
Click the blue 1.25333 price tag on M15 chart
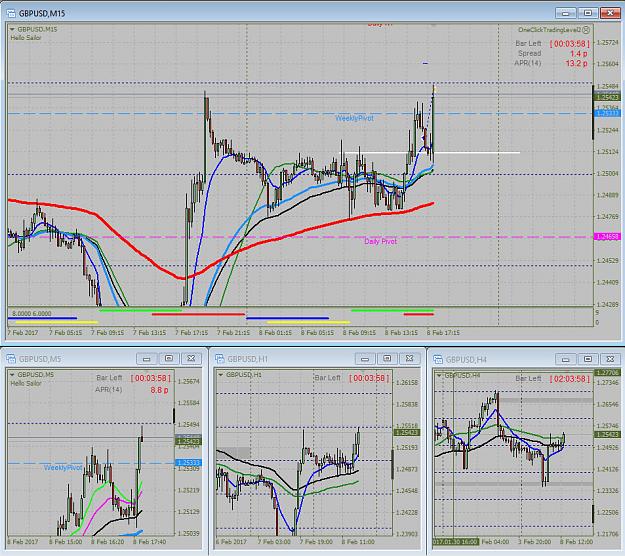pos(607,114)
